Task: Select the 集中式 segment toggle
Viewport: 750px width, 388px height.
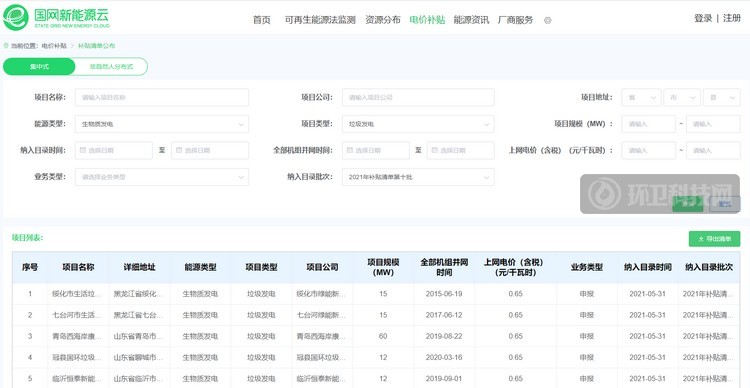Action: pos(39,67)
